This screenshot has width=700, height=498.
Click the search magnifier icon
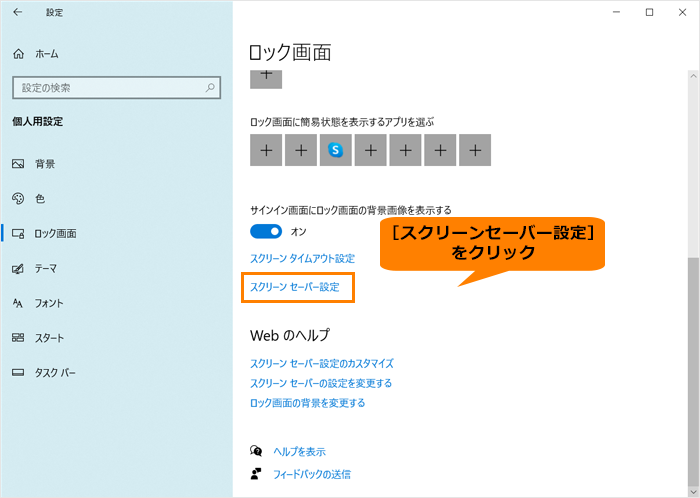tap(210, 88)
